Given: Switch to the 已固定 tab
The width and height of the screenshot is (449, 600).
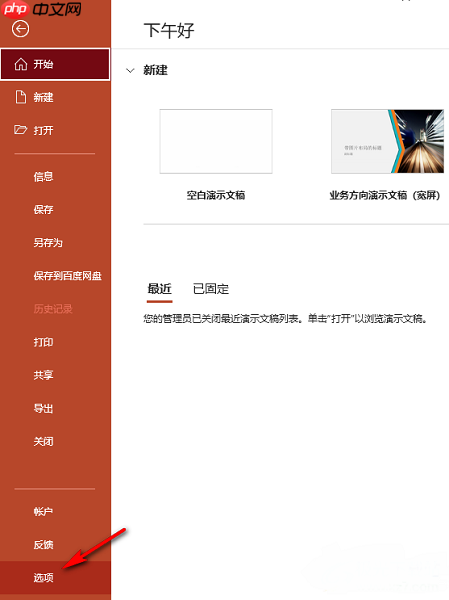Looking at the screenshot, I should (211, 289).
